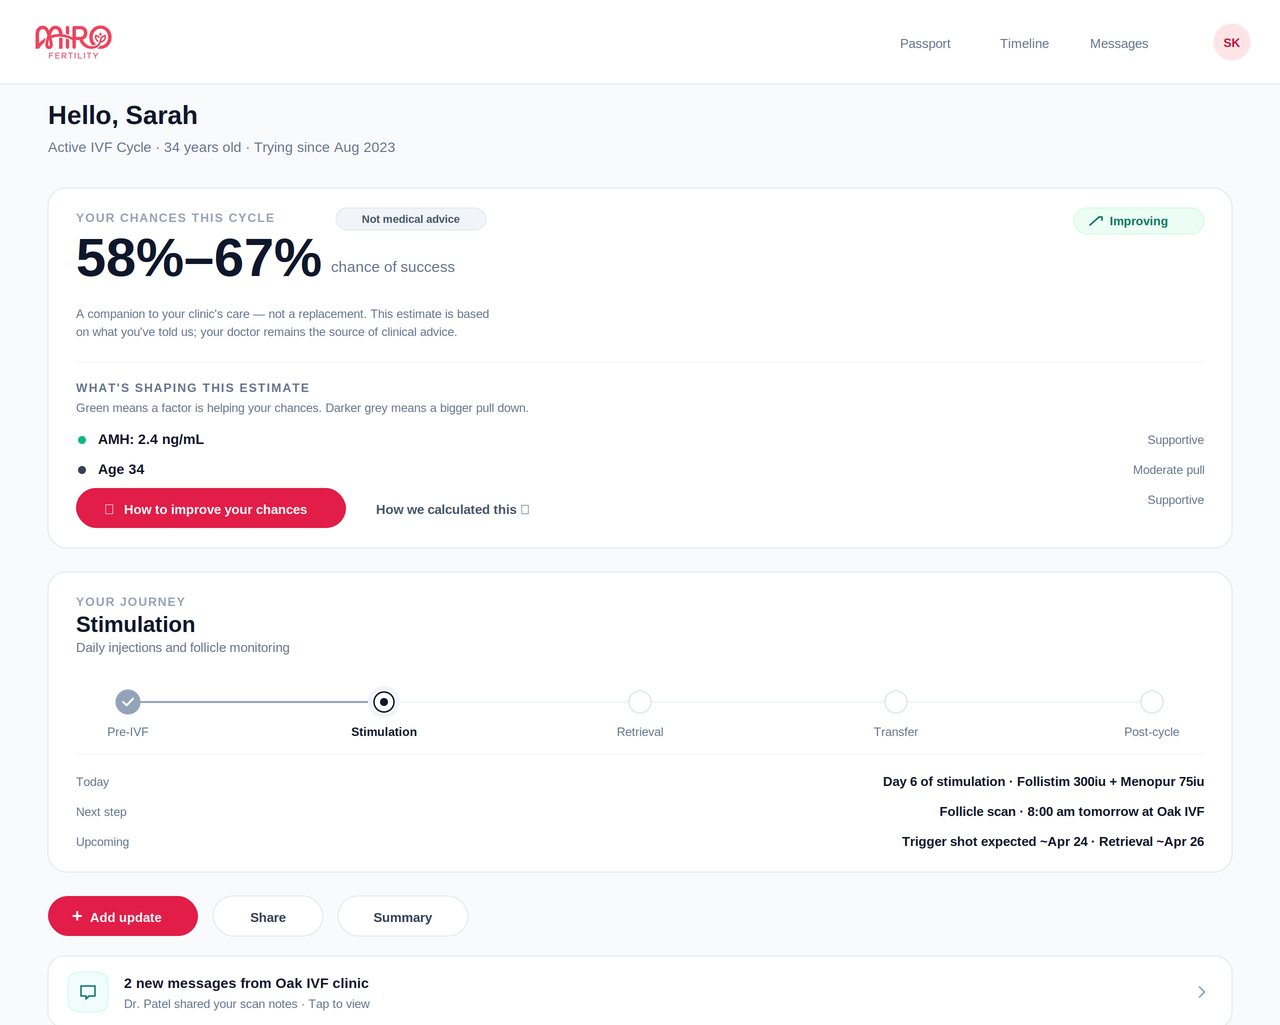Click the chevron on the Oak IVF messages card
The width and height of the screenshot is (1280, 1025).
point(1201,992)
